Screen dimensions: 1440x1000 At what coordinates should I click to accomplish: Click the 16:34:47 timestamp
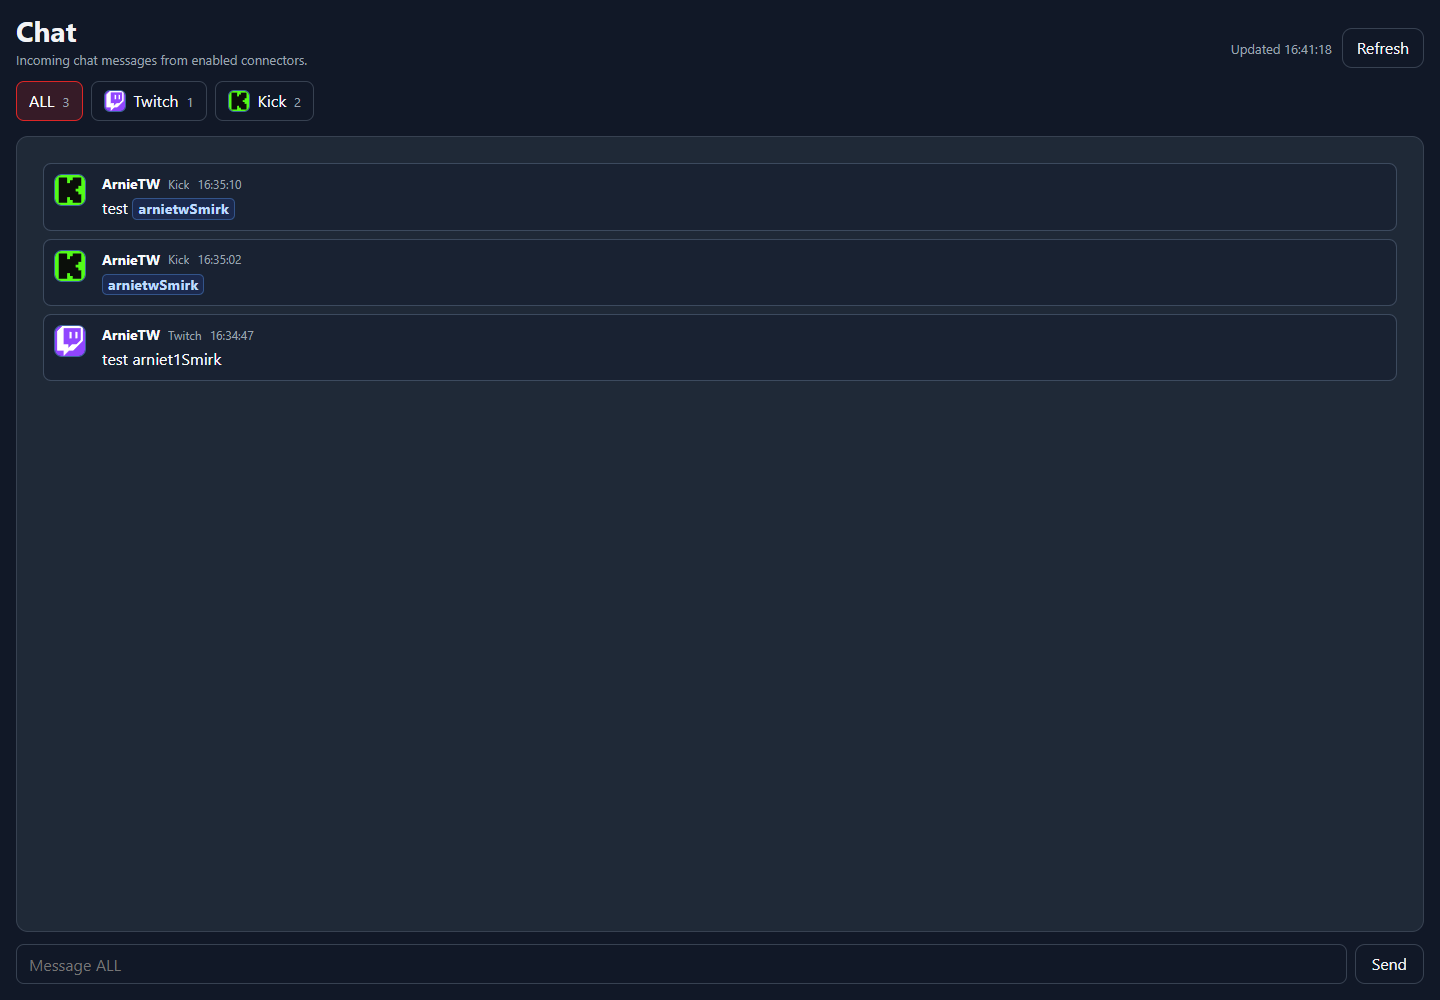(x=232, y=336)
